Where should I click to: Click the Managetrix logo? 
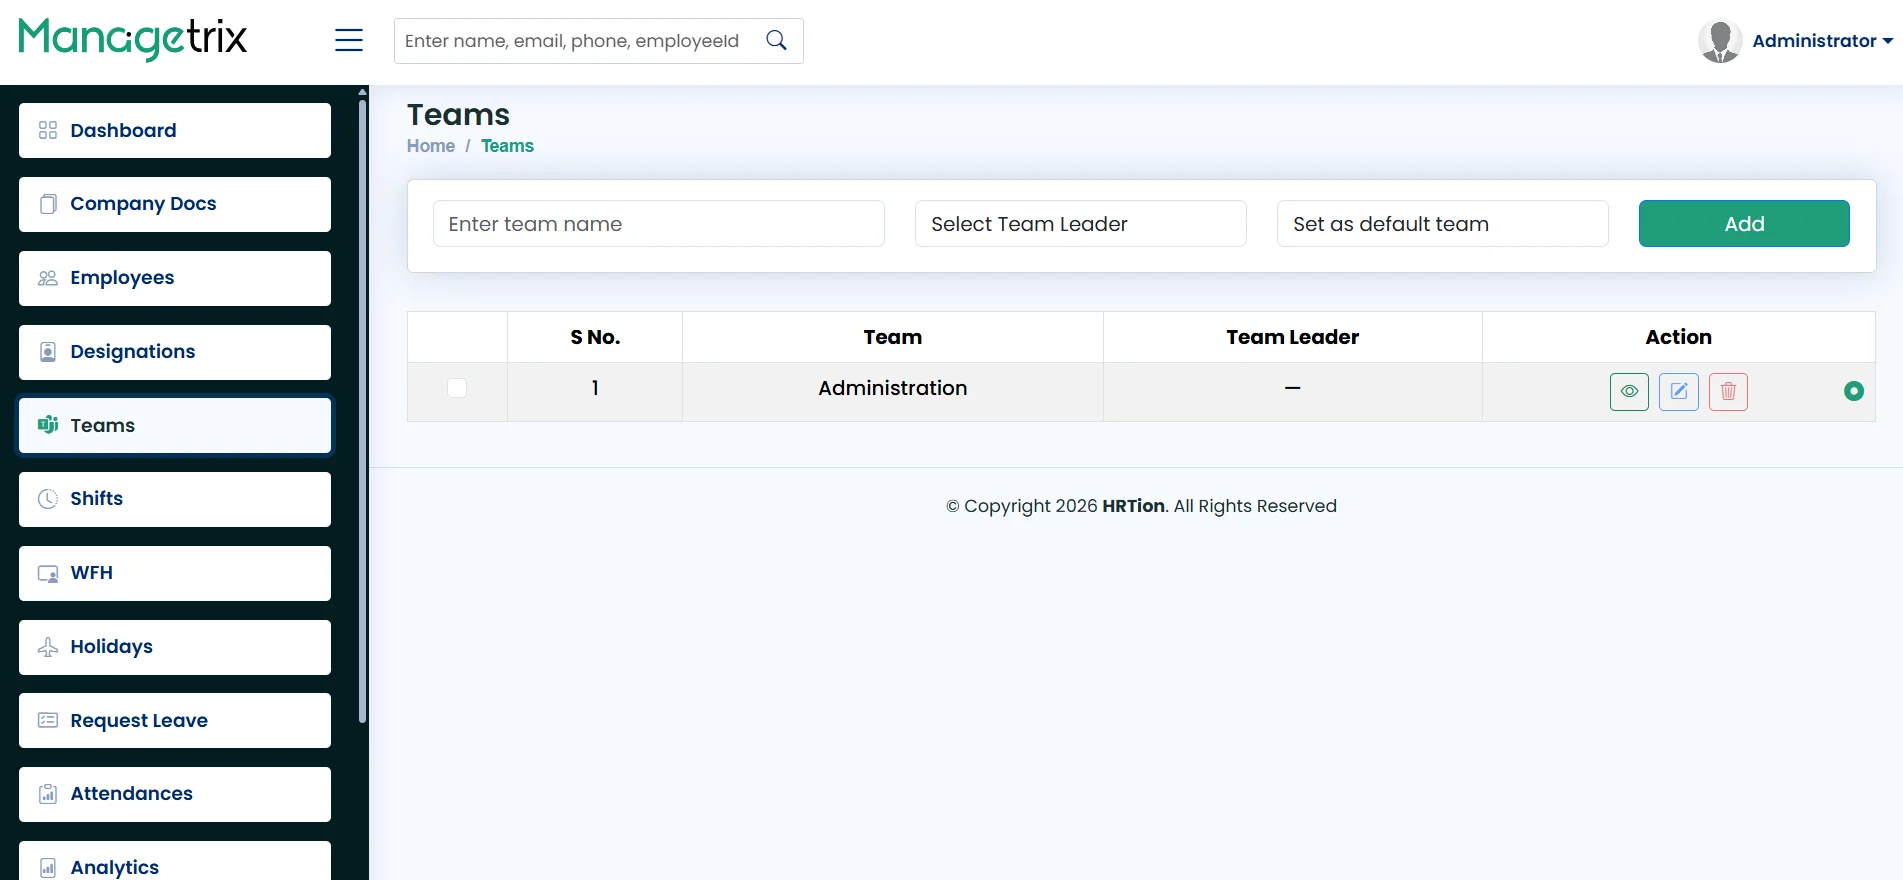(133, 39)
